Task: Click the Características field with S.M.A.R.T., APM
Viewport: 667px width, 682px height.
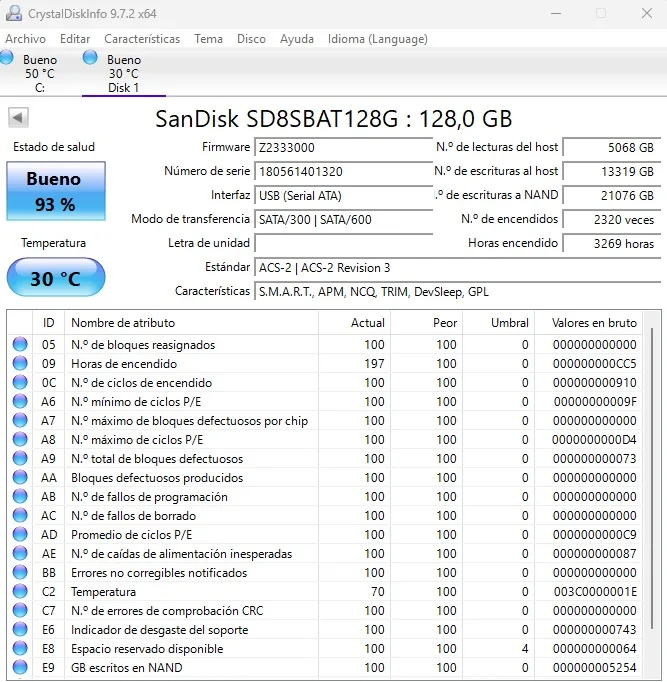Action: (457, 291)
